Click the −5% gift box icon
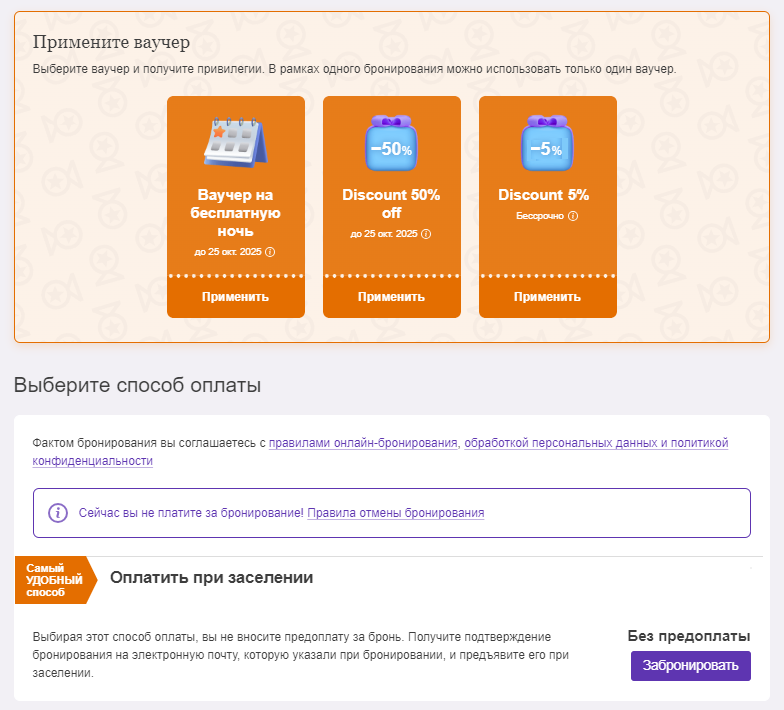Screen dimensions: 784x710 (x=548, y=144)
